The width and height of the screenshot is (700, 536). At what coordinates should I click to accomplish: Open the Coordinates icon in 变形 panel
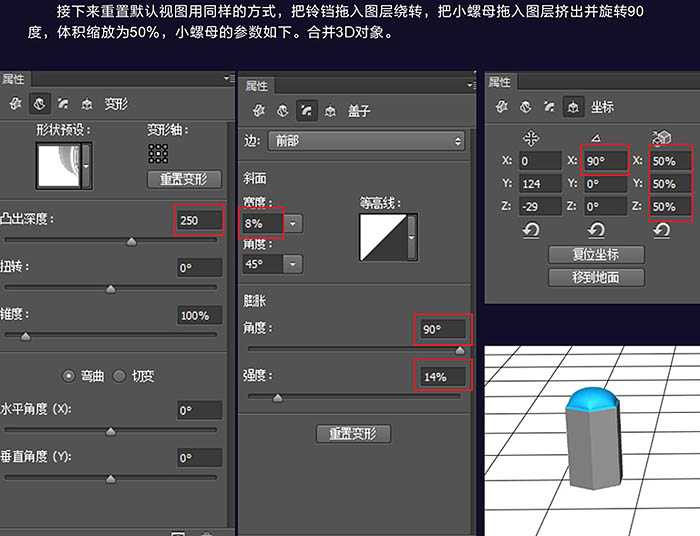[87, 104]
